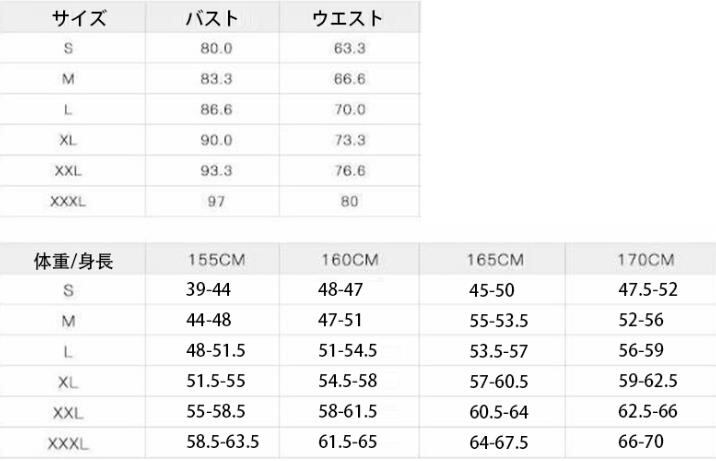The image size is (716, 461).
Task: Click the weight range 53.5-57 cell
Action: tap(498, 351)
